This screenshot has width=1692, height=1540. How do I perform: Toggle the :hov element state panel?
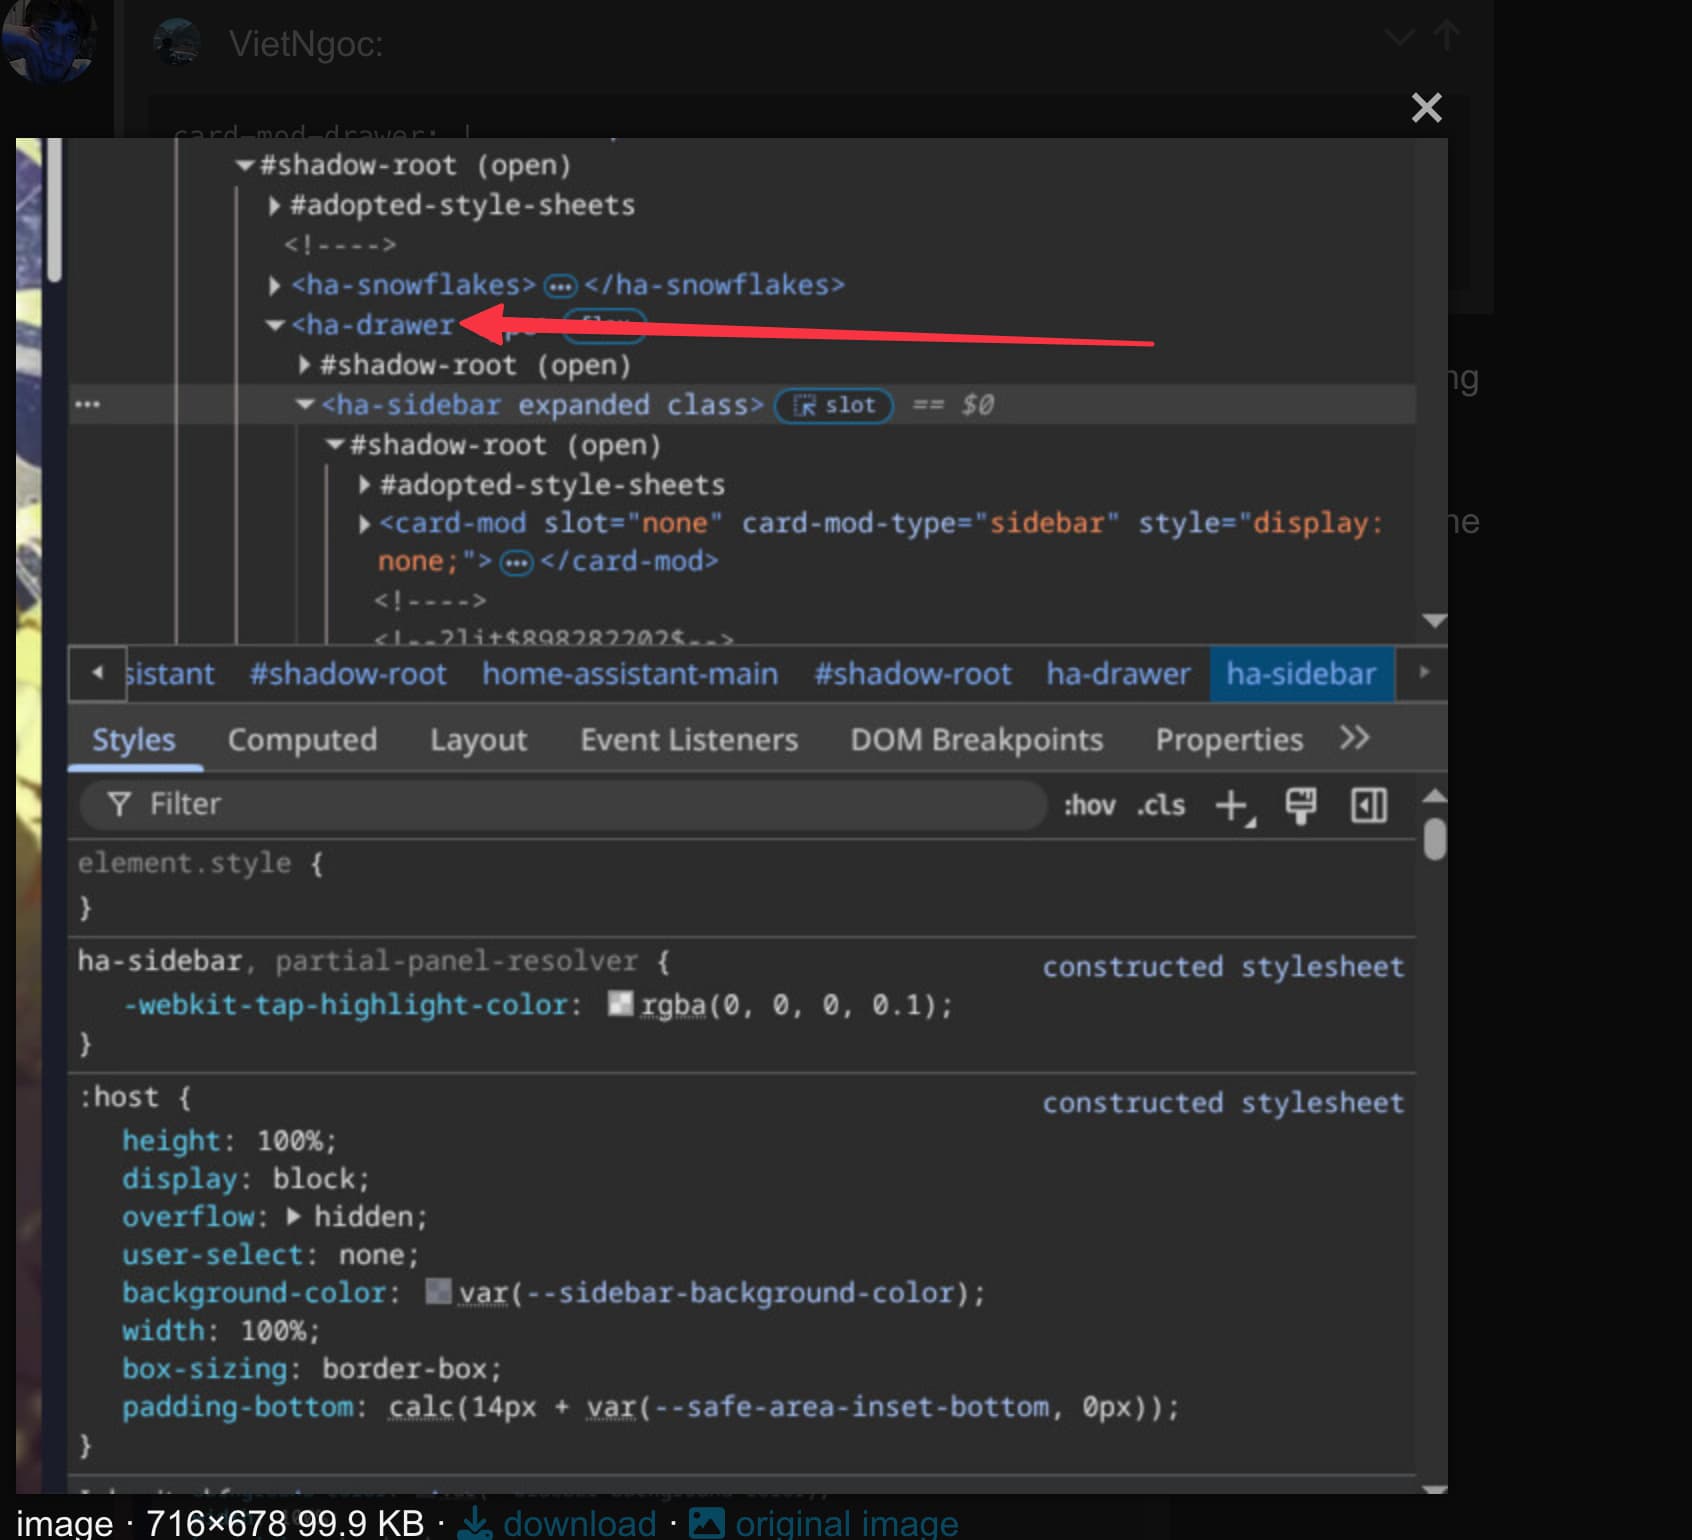point(1089,805)
